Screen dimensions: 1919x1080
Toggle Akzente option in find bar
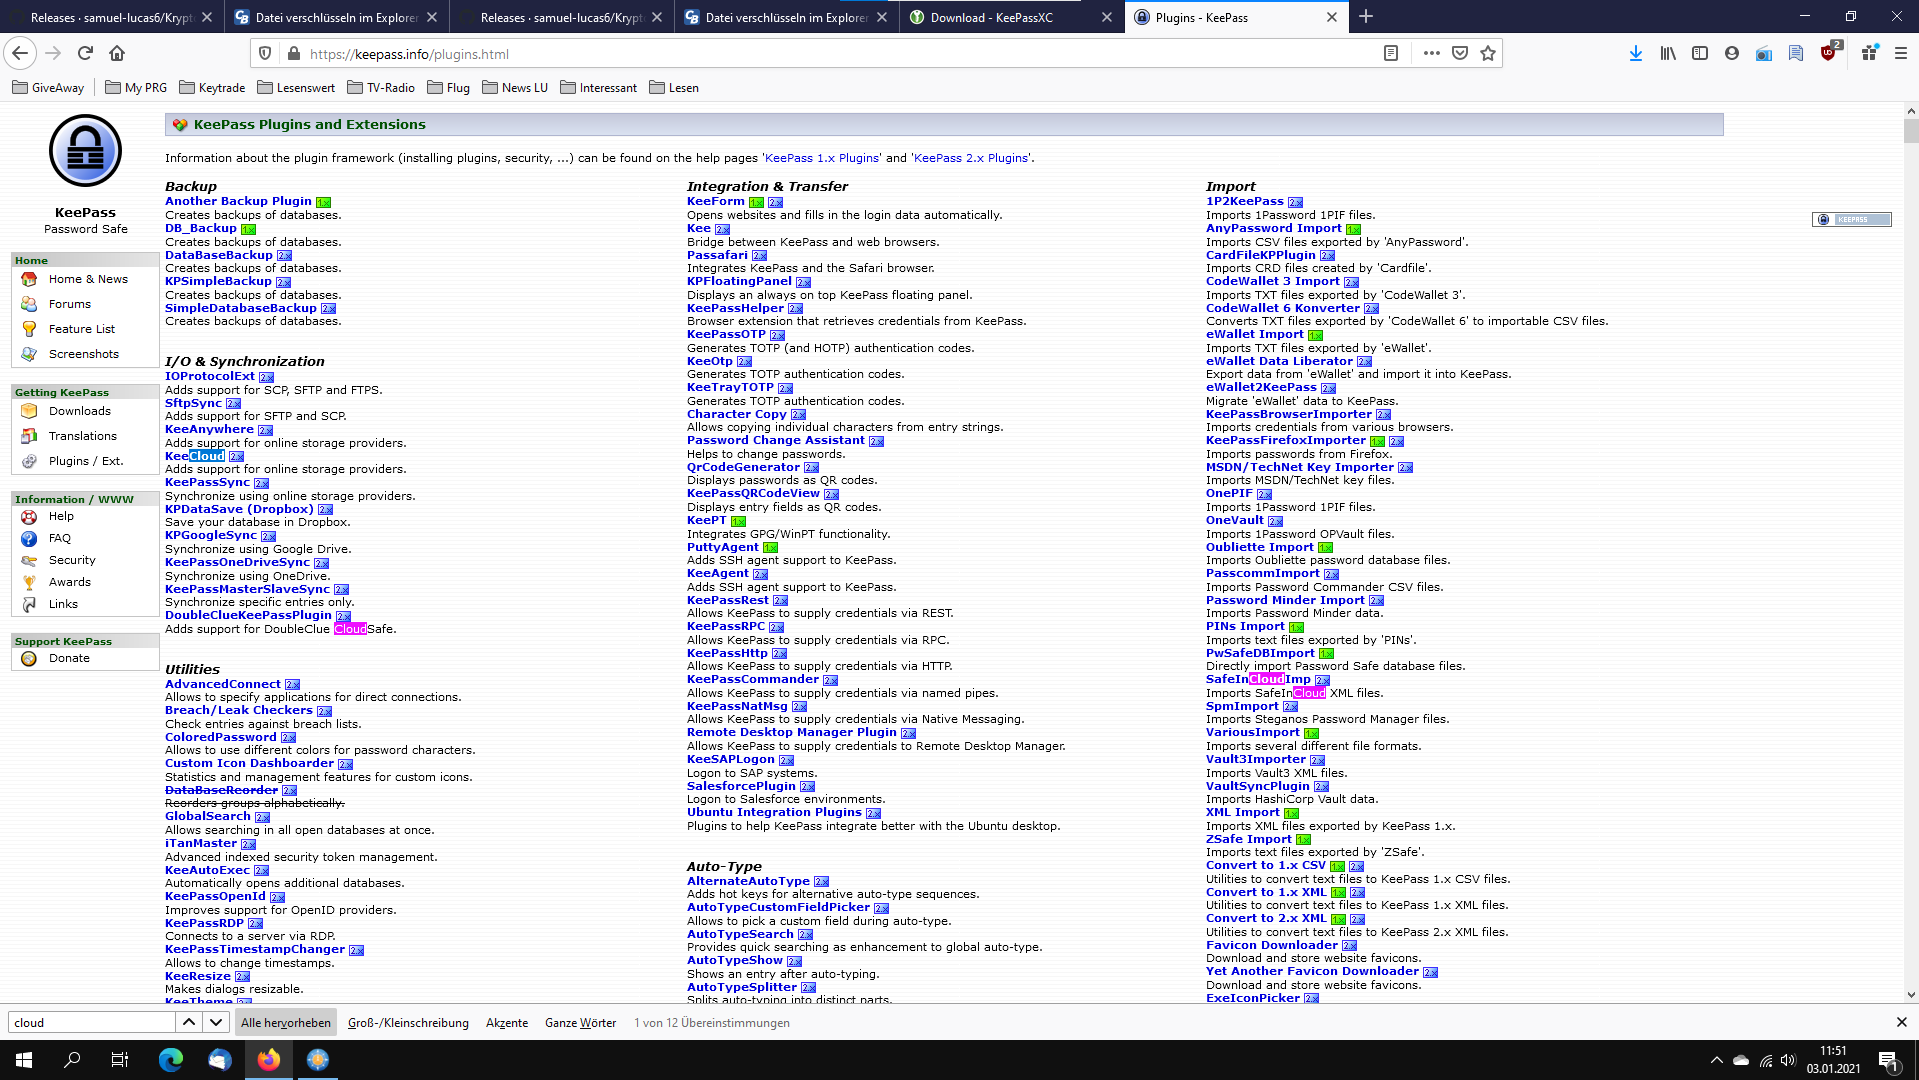507,1022
